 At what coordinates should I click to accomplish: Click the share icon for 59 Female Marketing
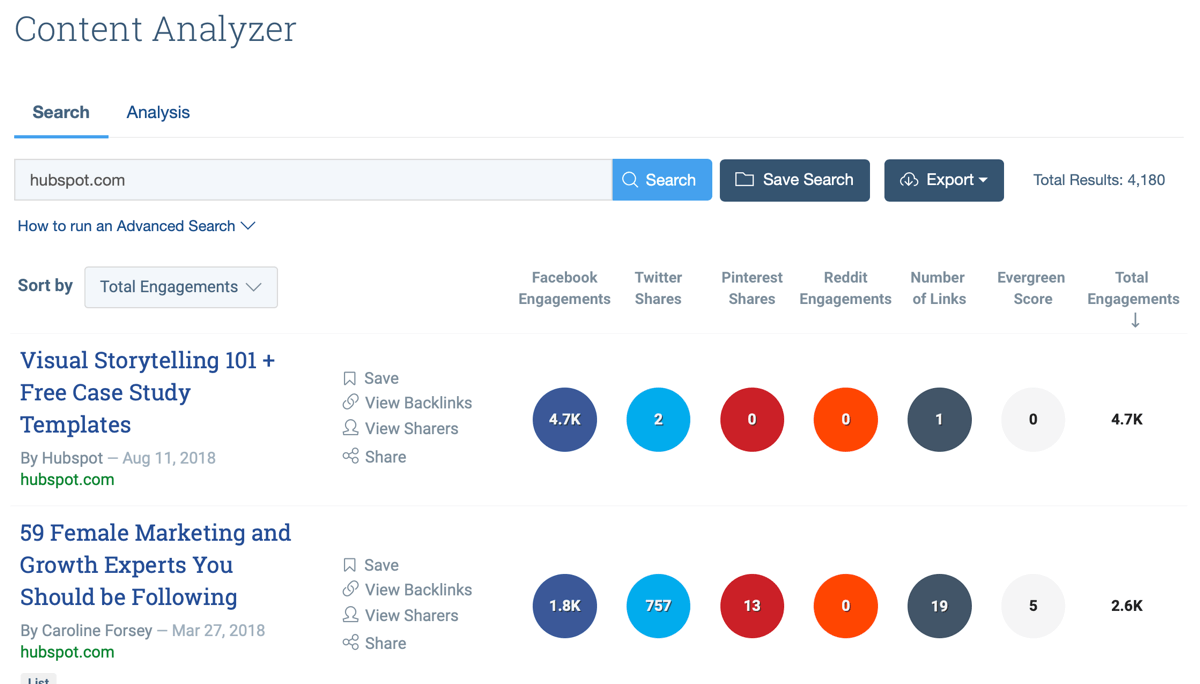(350, 642)
